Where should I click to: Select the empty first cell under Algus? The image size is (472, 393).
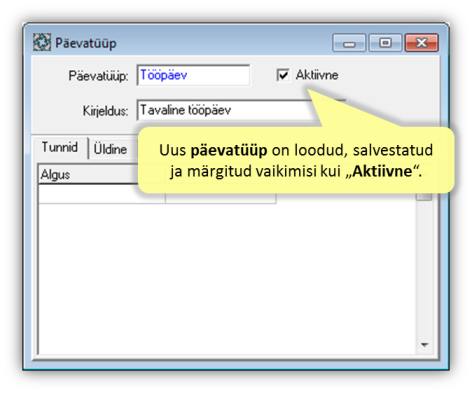click(x=102, y=194)
